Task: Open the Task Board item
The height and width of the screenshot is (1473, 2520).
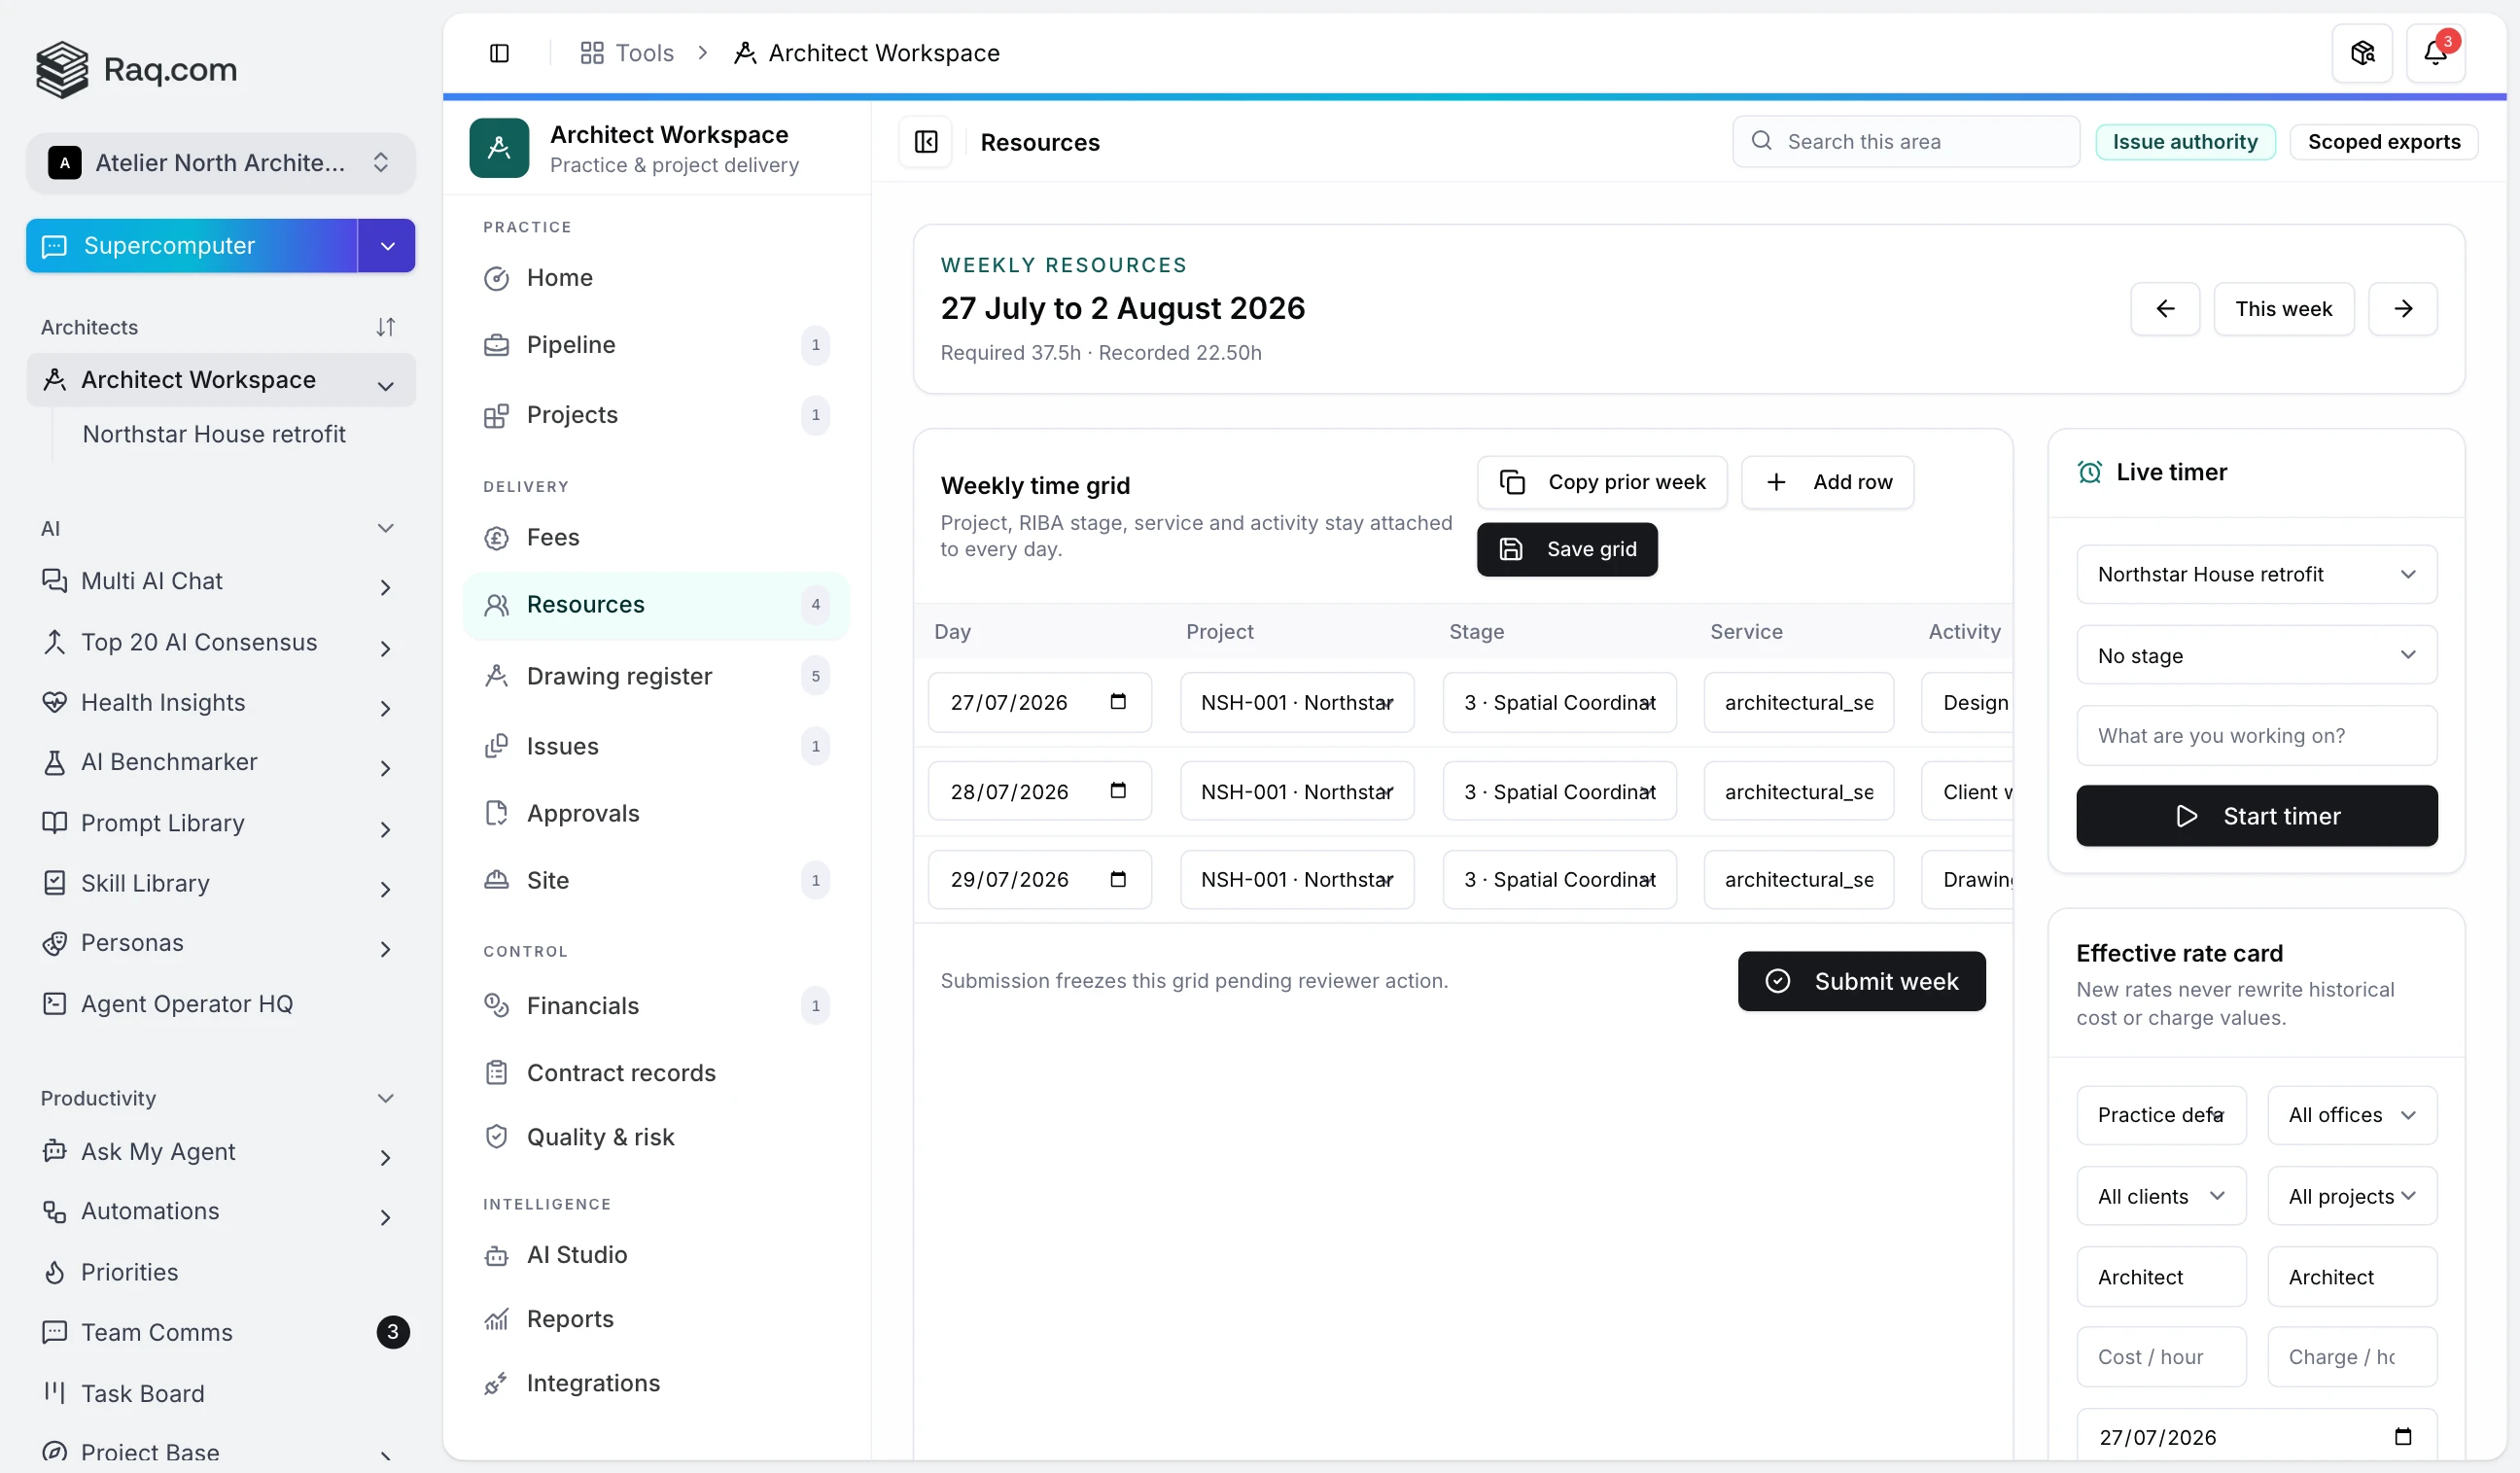Action: tap(220, 1393)
